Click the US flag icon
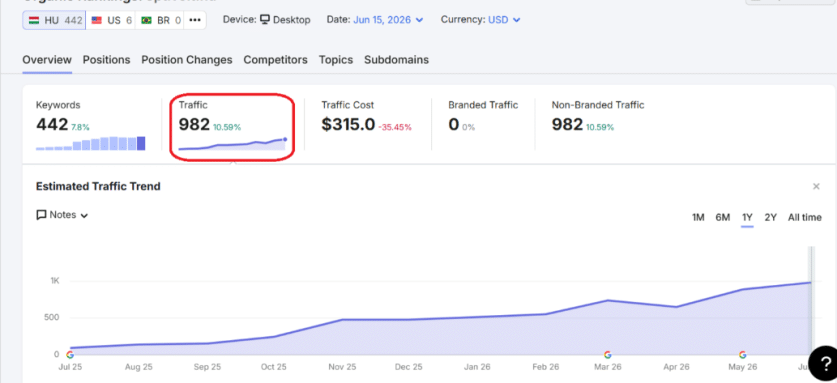 click(x=97, y=20)
